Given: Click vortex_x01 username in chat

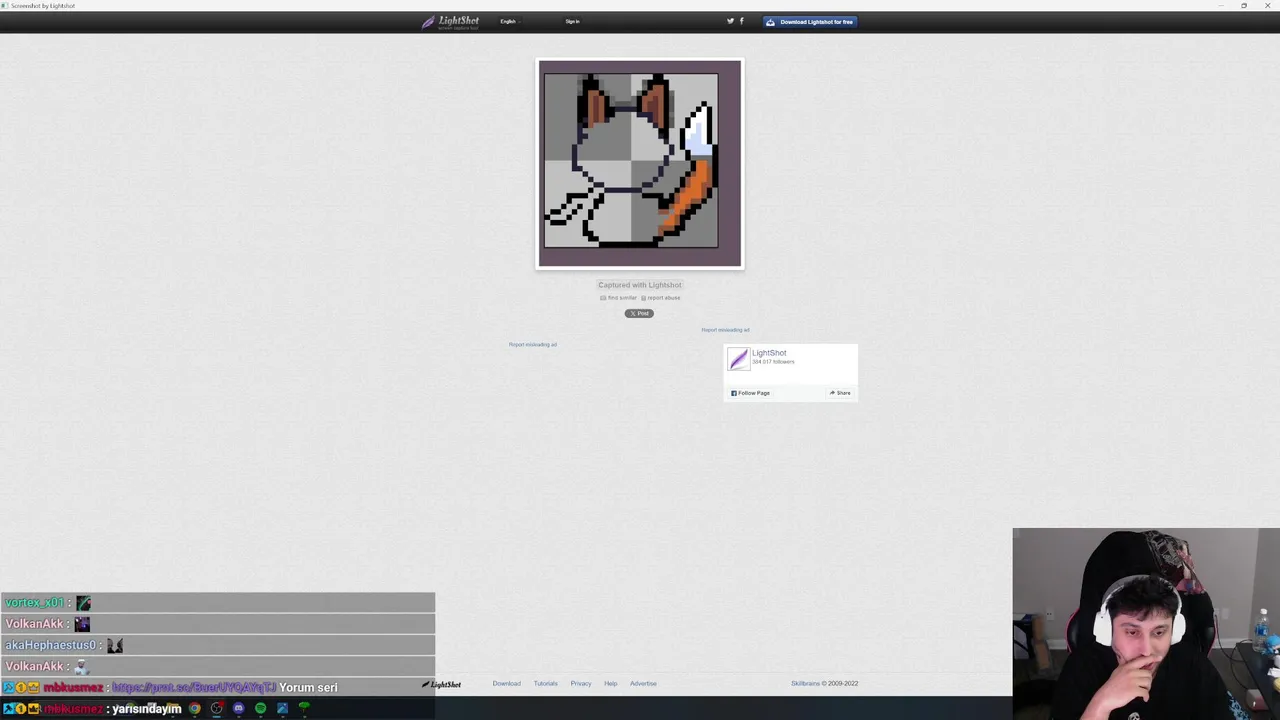Looking at the screenshot, I should [35, 603].
